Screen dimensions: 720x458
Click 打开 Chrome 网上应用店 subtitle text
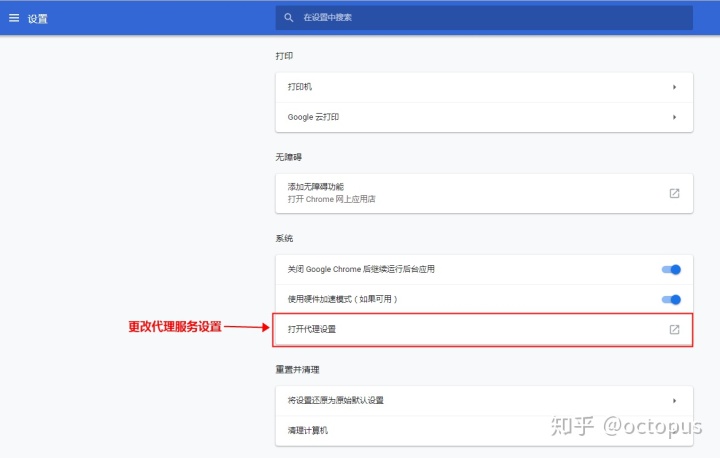(x=331, y=199)
